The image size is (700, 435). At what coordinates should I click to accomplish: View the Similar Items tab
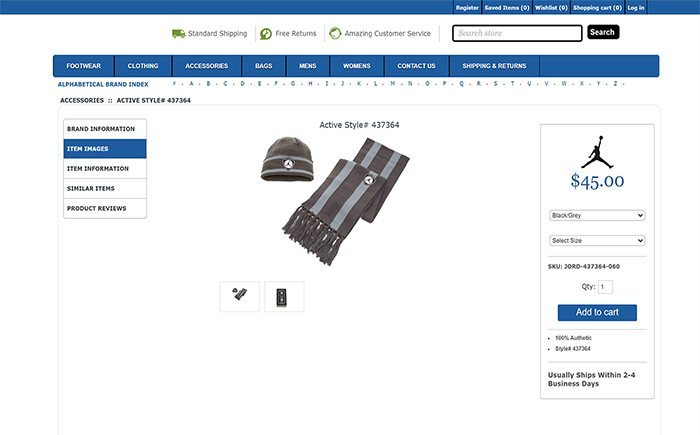[105, 188]
